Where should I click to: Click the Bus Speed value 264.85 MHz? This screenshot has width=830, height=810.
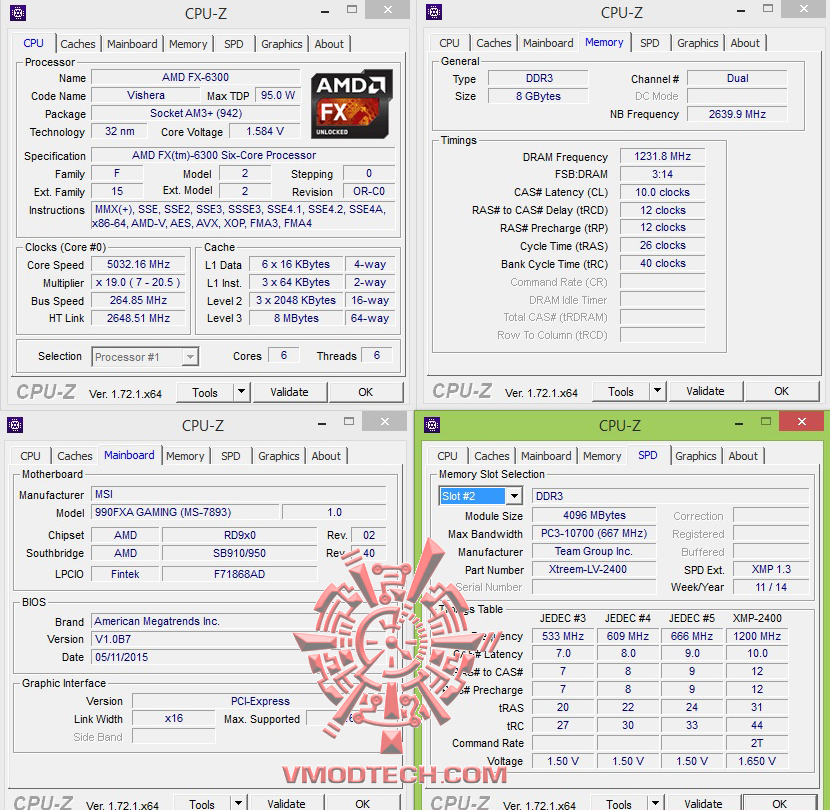click(x=138, y=300)
